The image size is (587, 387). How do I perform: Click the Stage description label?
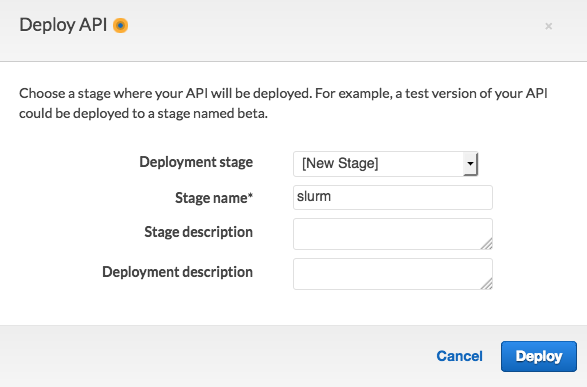(199, 232)
